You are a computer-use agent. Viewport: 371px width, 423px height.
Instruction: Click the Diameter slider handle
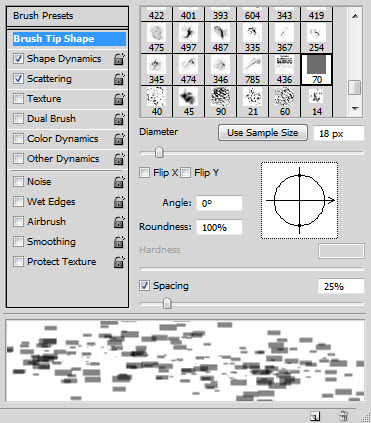(159, 152)
